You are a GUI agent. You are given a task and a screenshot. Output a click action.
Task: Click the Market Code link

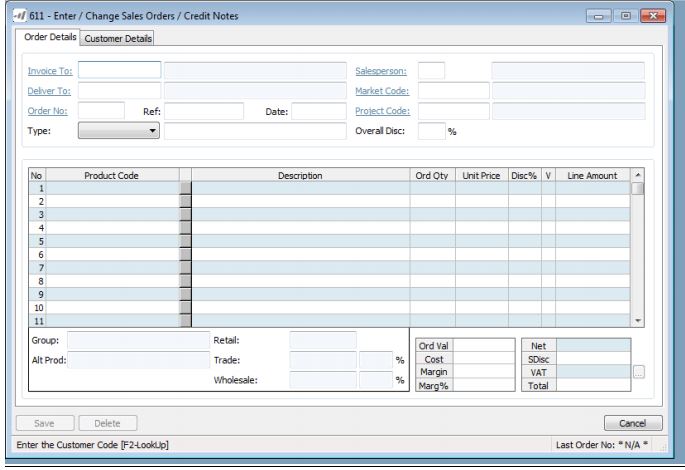[382, 91]
